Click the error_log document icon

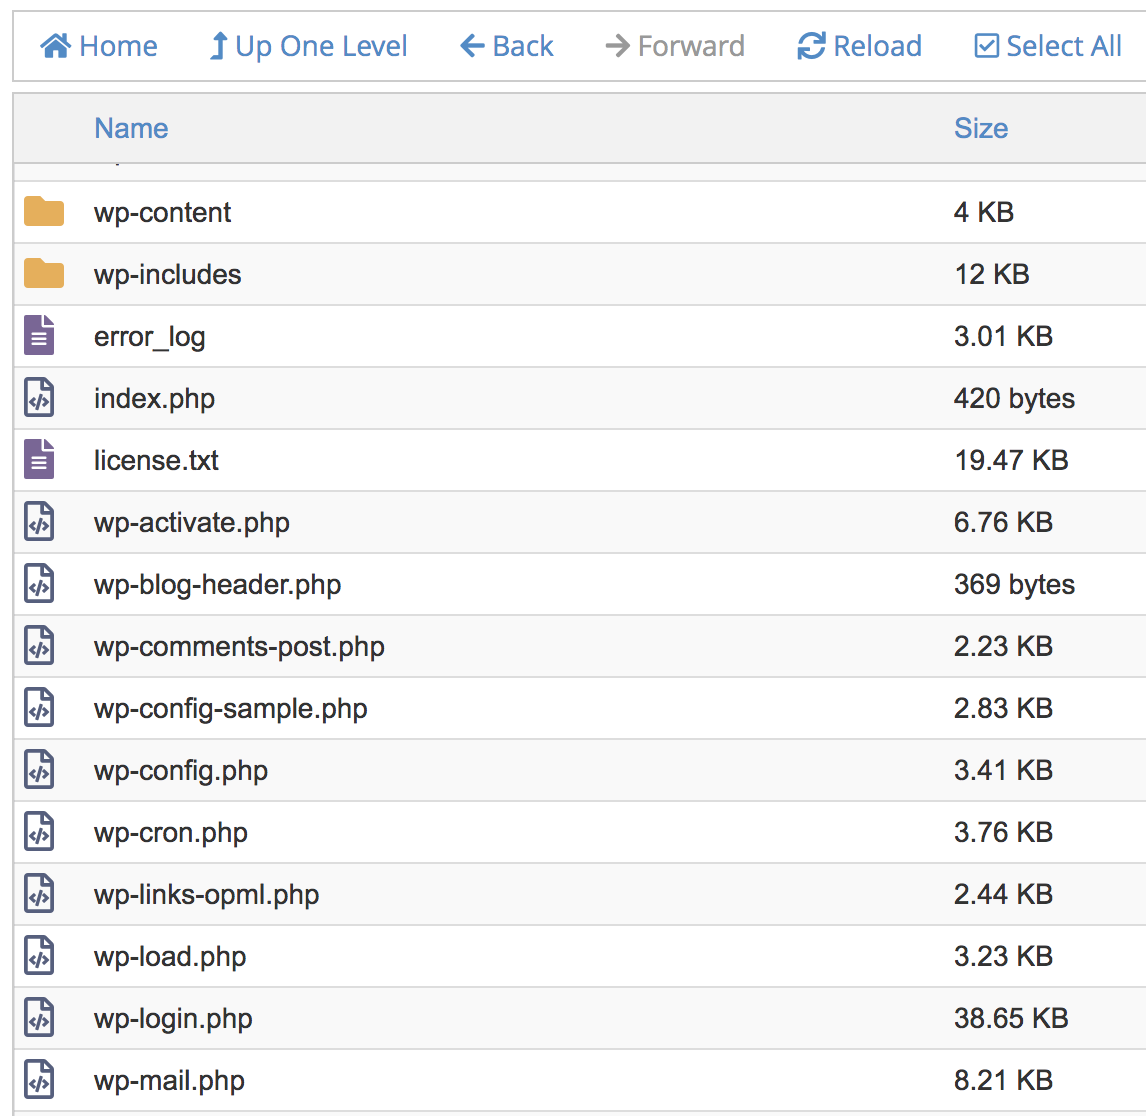pos(39,335)
